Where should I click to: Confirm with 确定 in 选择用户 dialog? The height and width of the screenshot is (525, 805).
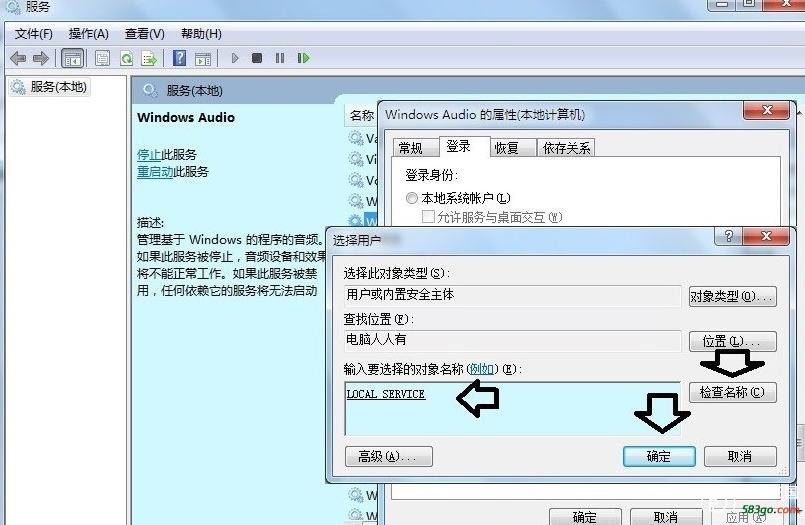coord(659,456)
